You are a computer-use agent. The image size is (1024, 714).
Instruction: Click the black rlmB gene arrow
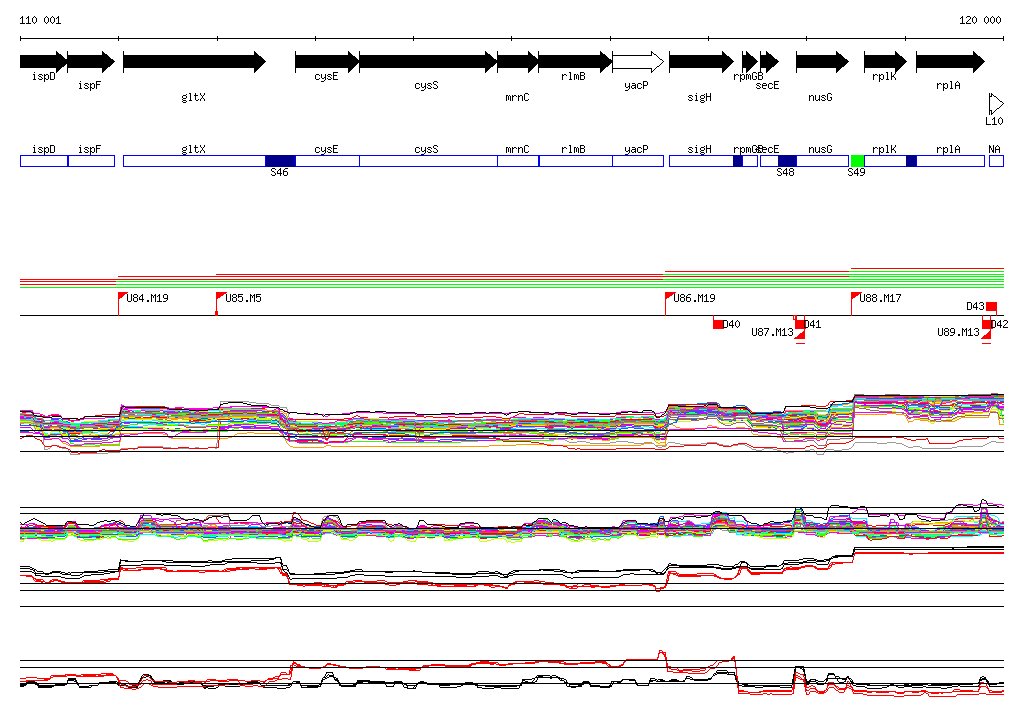(x=575, y=62)
